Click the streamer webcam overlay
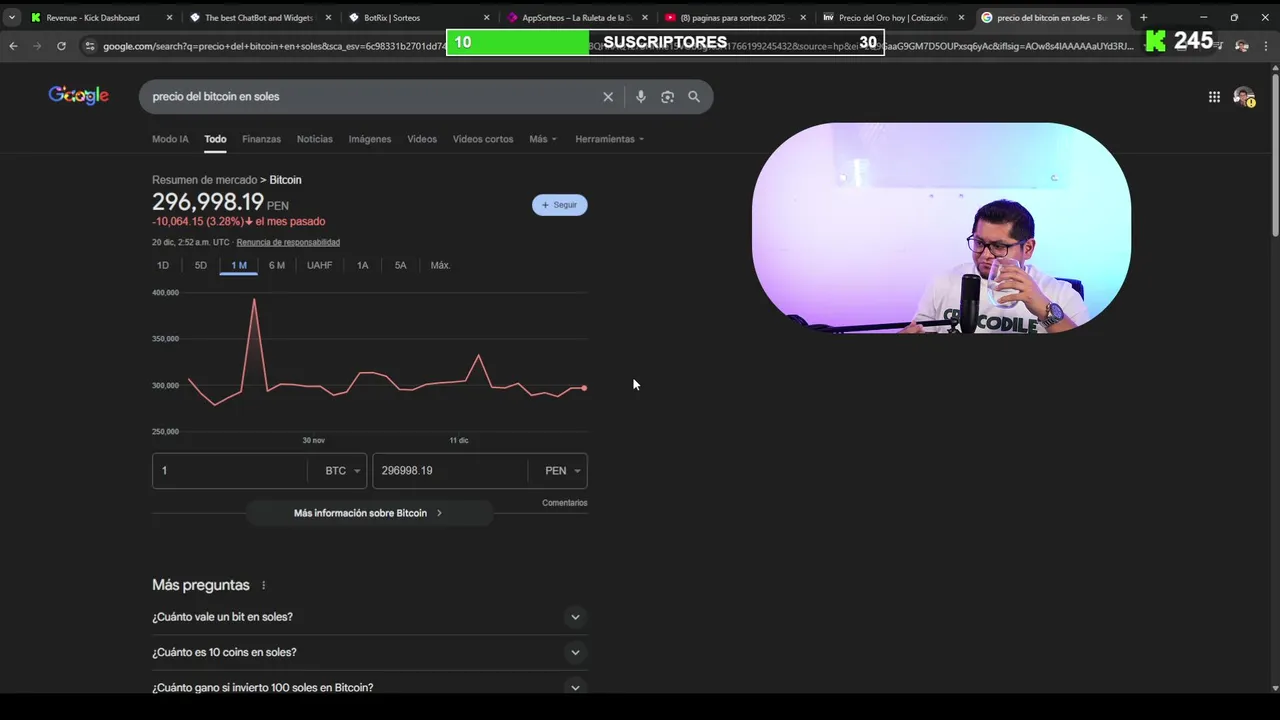1280x720 pixels. [x=941, y=228]
